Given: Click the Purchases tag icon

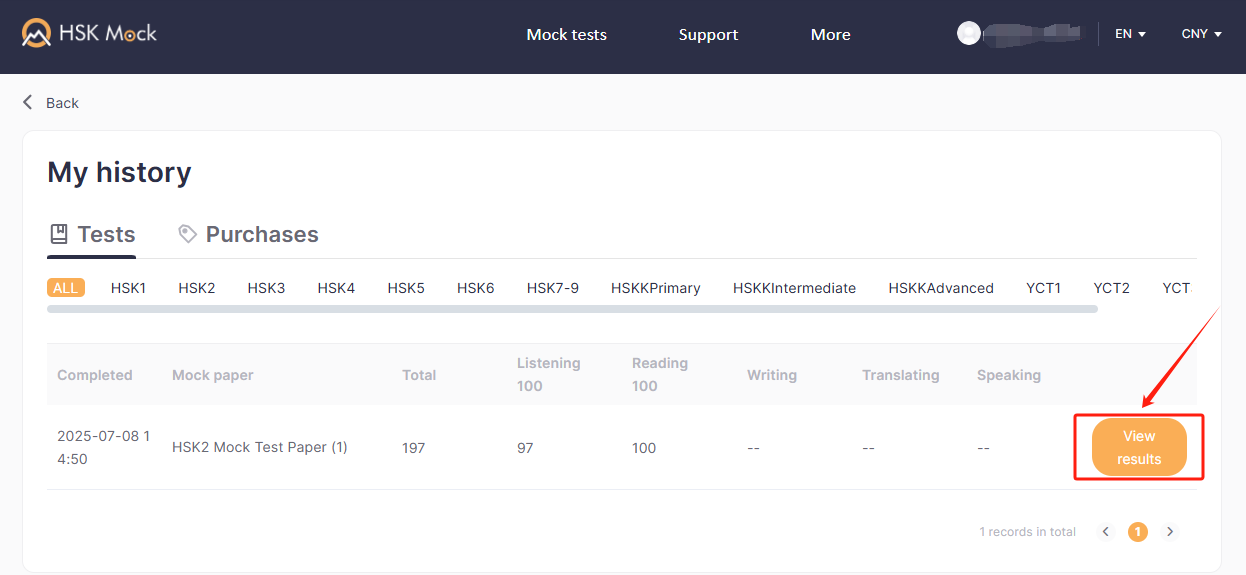Looking at the screenshot, I should pos(187,234).
